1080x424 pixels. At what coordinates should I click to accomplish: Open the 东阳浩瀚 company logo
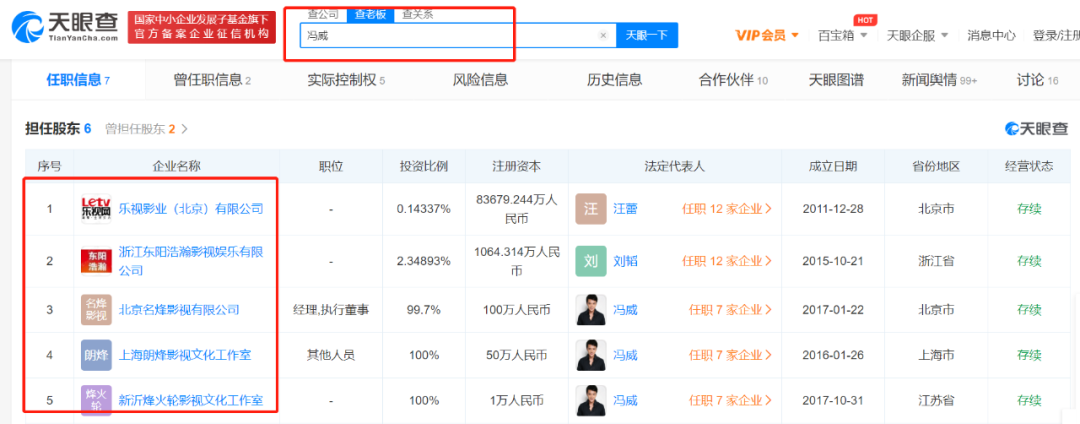pyautogui.click(x=96, y=261)
